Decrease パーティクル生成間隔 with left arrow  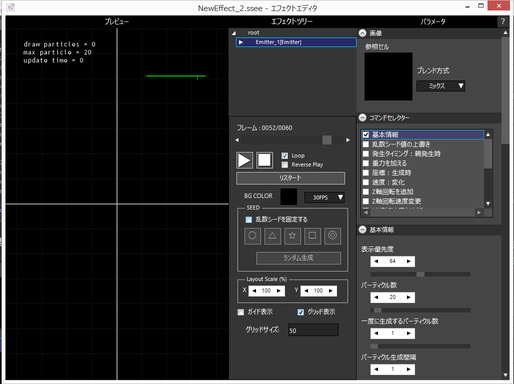coord(376,369)
